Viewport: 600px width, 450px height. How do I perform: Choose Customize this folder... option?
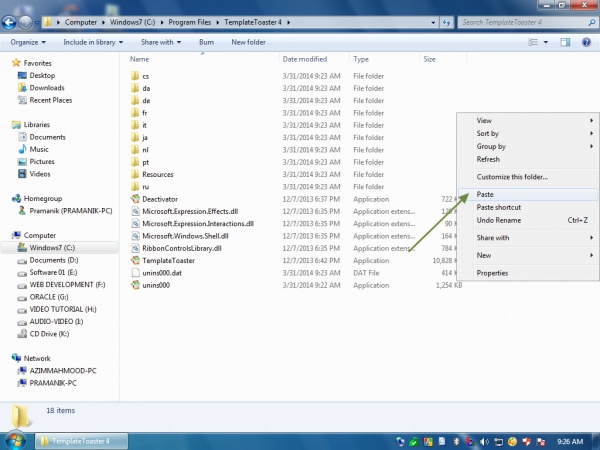pyautogui.click(x=528, y=177)
